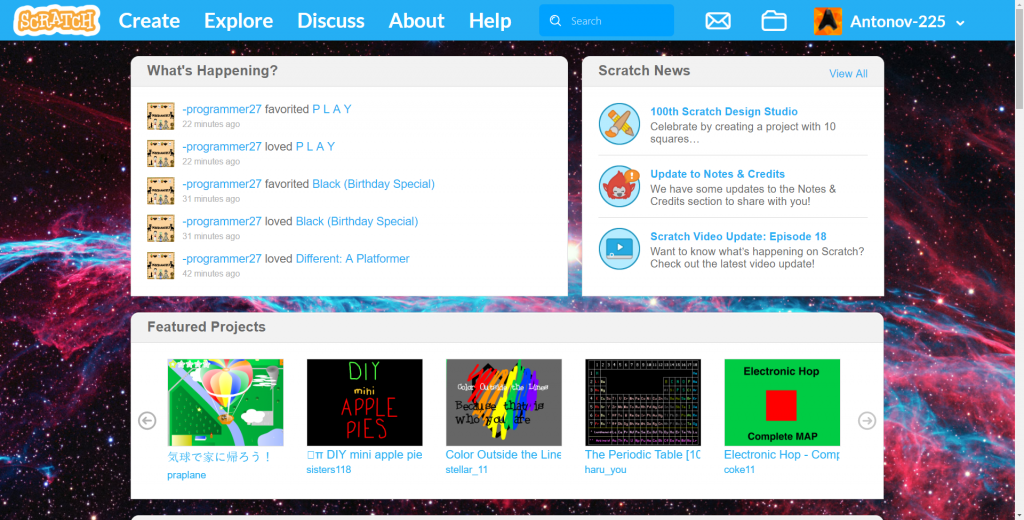This screenshot has width=1024, height=520.
Task: Click -programmer27 name in favorited P L A Y row
Action: 222,109
